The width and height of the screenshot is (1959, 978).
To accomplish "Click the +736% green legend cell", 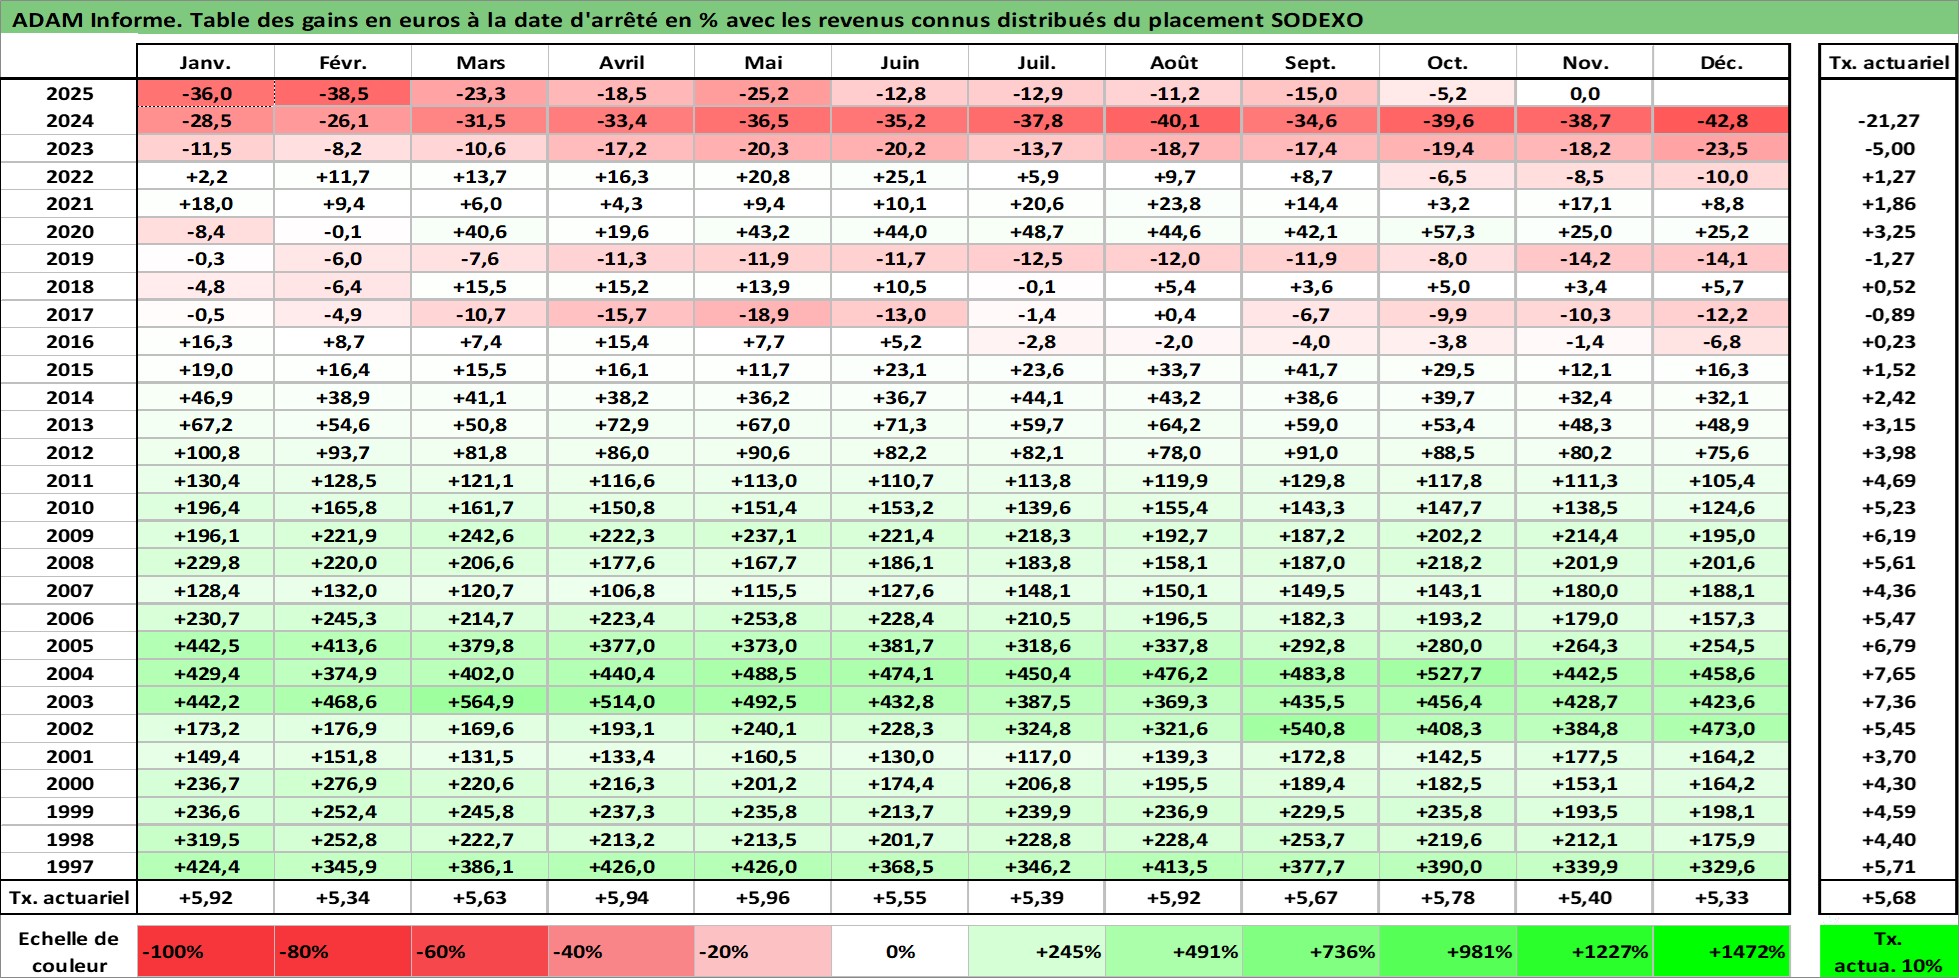I will (x=1311, y=951).
